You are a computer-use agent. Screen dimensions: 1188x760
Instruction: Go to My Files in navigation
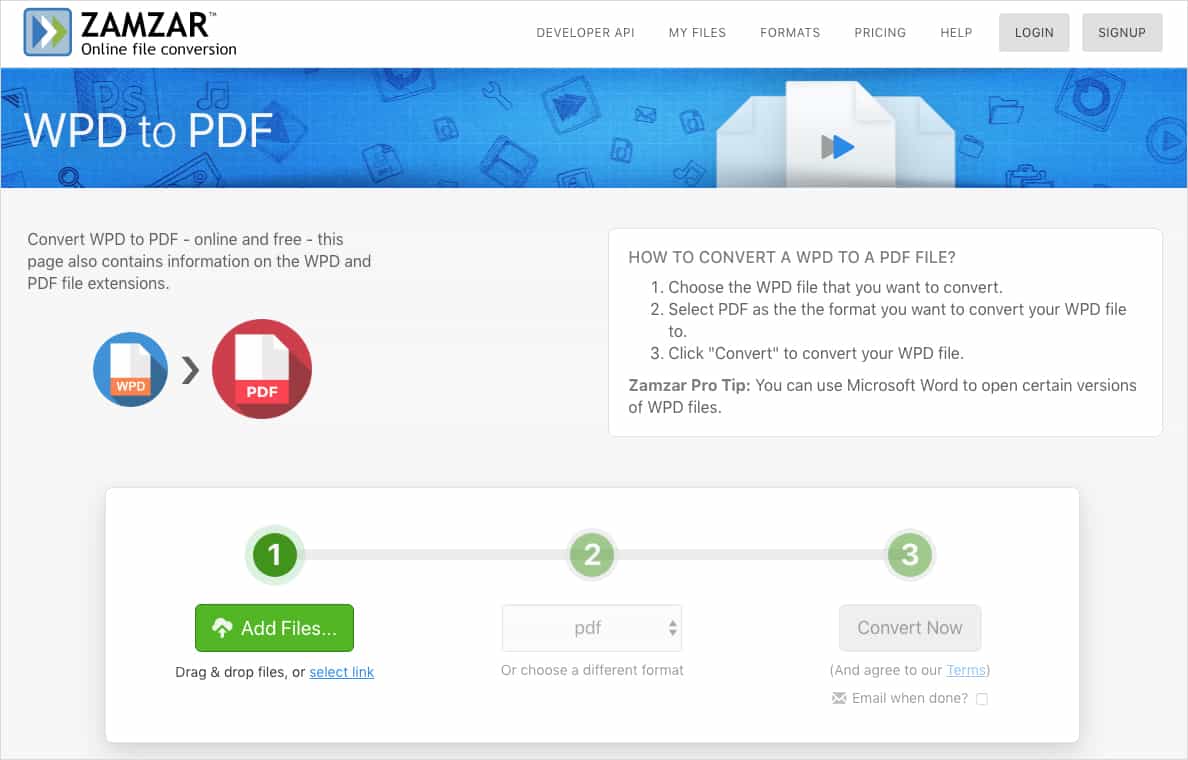pyautogui.click(x=697, y=33)
